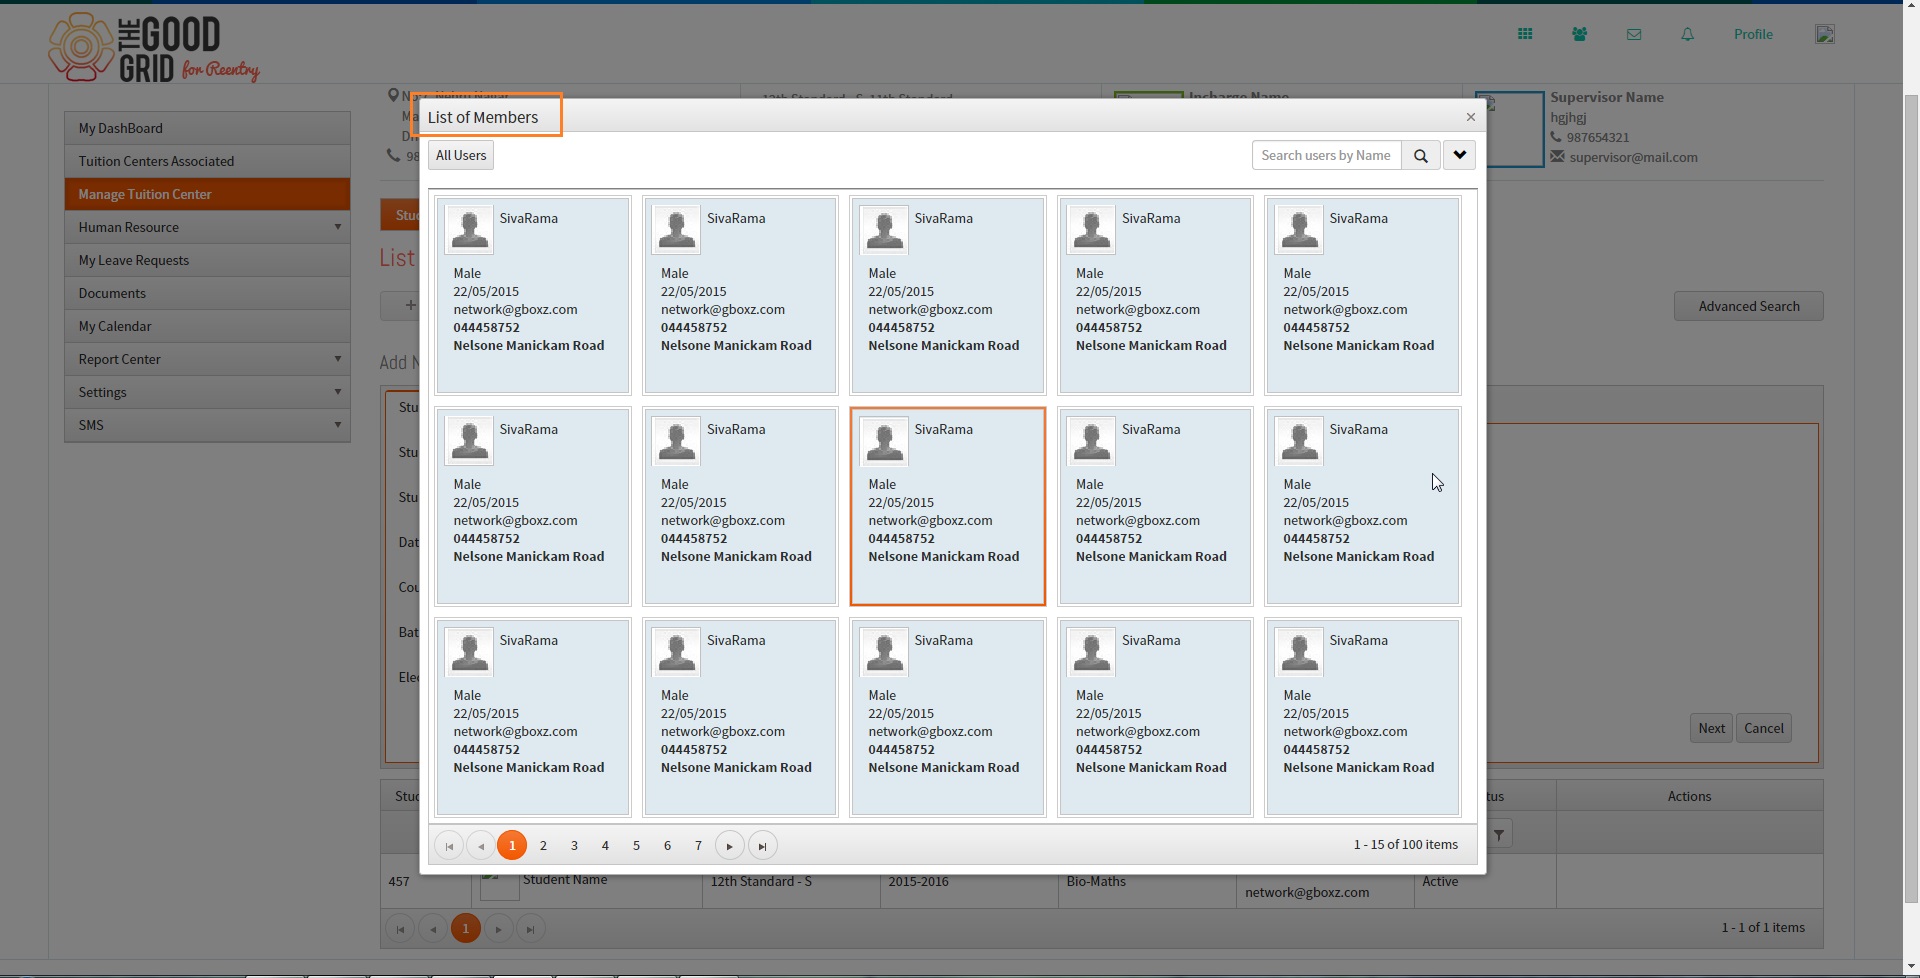Select page 3 in members pager
Screen dimensions: 1920x978
[574, 845]
